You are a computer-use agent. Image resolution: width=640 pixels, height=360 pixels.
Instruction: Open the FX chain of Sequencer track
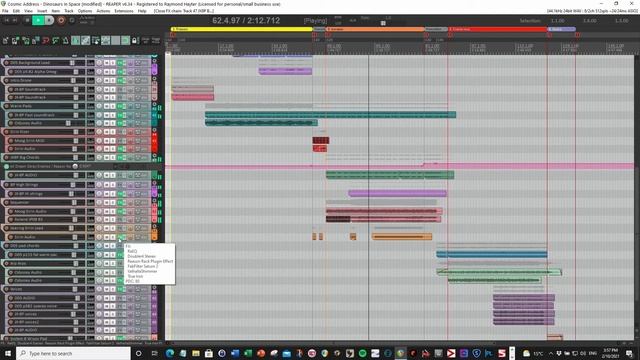pos(120,202)
